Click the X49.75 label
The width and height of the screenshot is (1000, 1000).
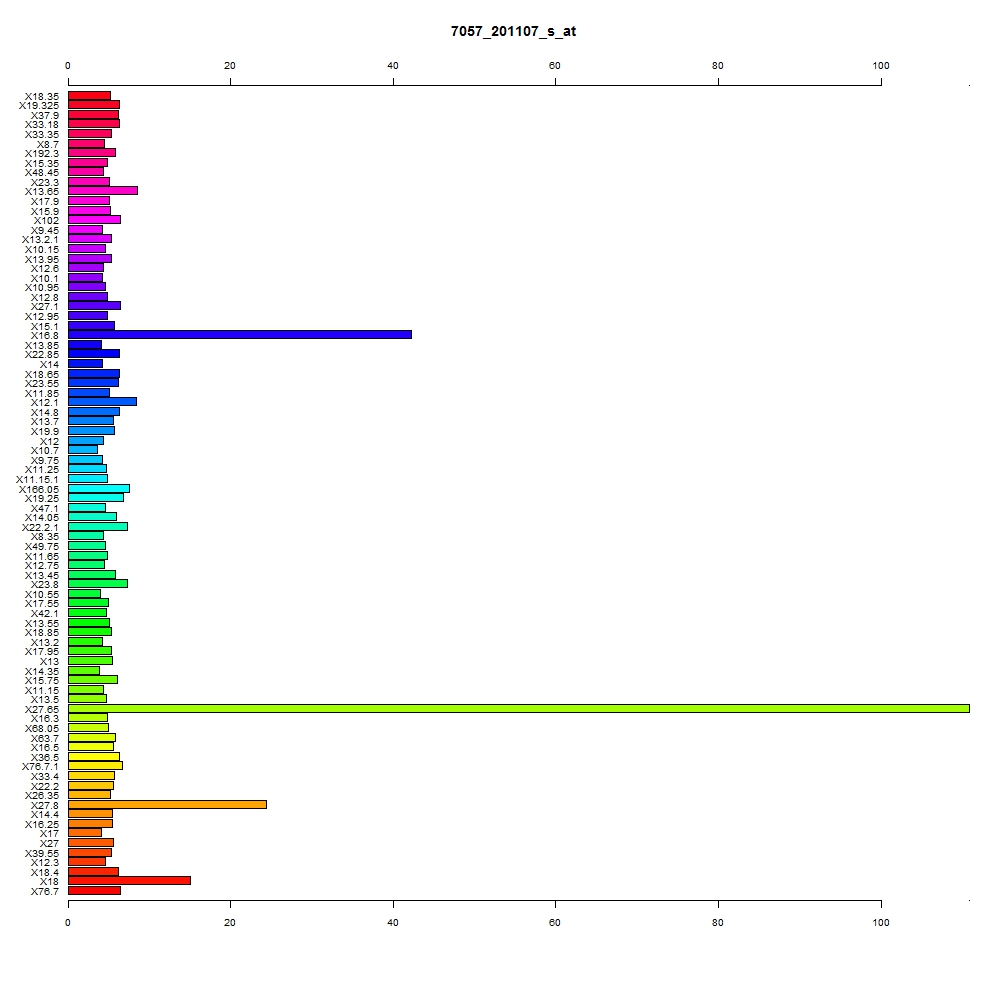click(x=41, y=547)
